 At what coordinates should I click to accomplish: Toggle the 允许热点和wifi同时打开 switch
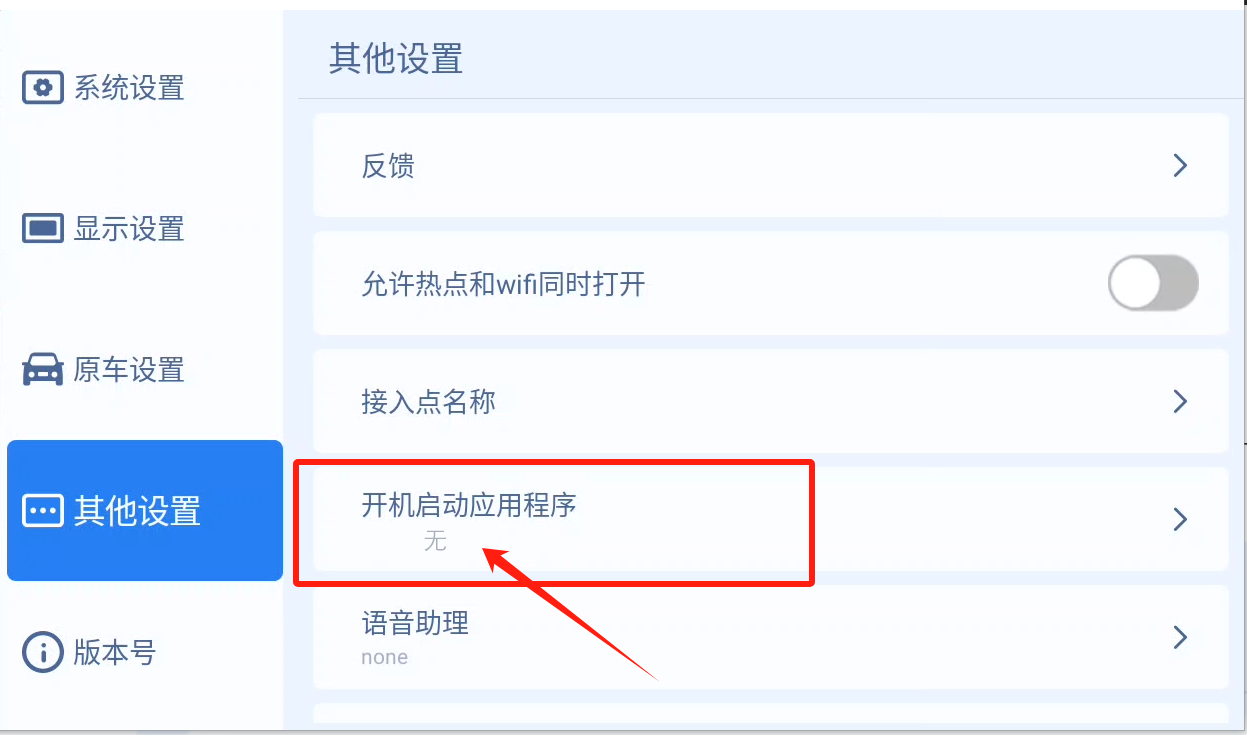tap(1153, 283)
